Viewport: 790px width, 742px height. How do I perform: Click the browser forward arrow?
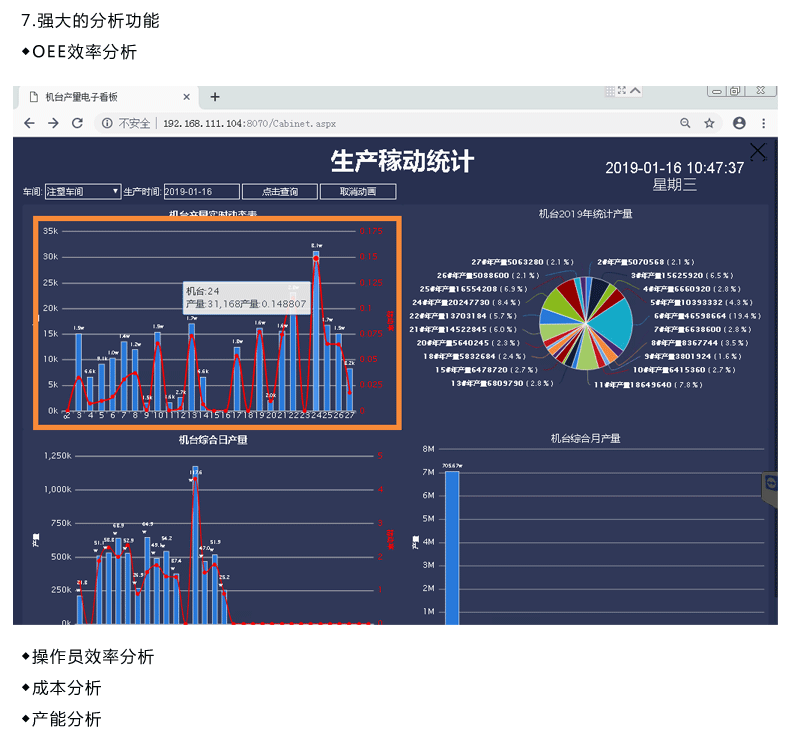click(x=53, y=123)
